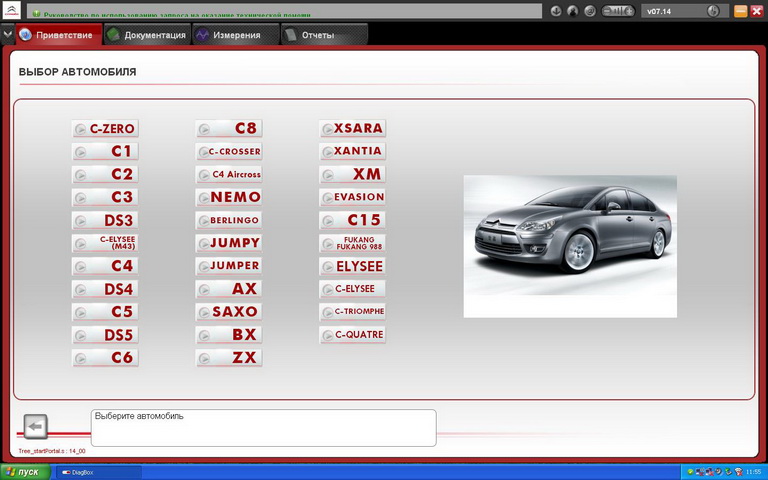Choose the JUMPY model
Viewport: 768px width, 480px height.
tap(229, 243)
